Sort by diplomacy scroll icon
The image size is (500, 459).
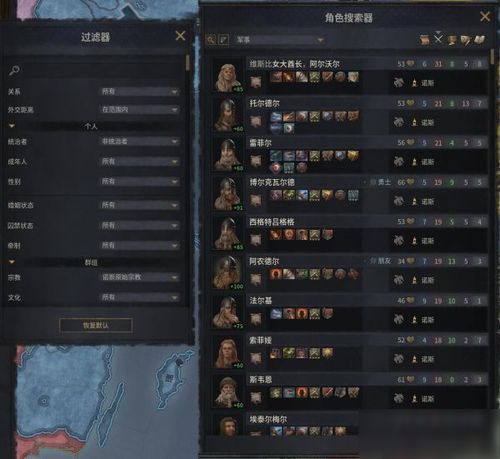click(425, 40)
